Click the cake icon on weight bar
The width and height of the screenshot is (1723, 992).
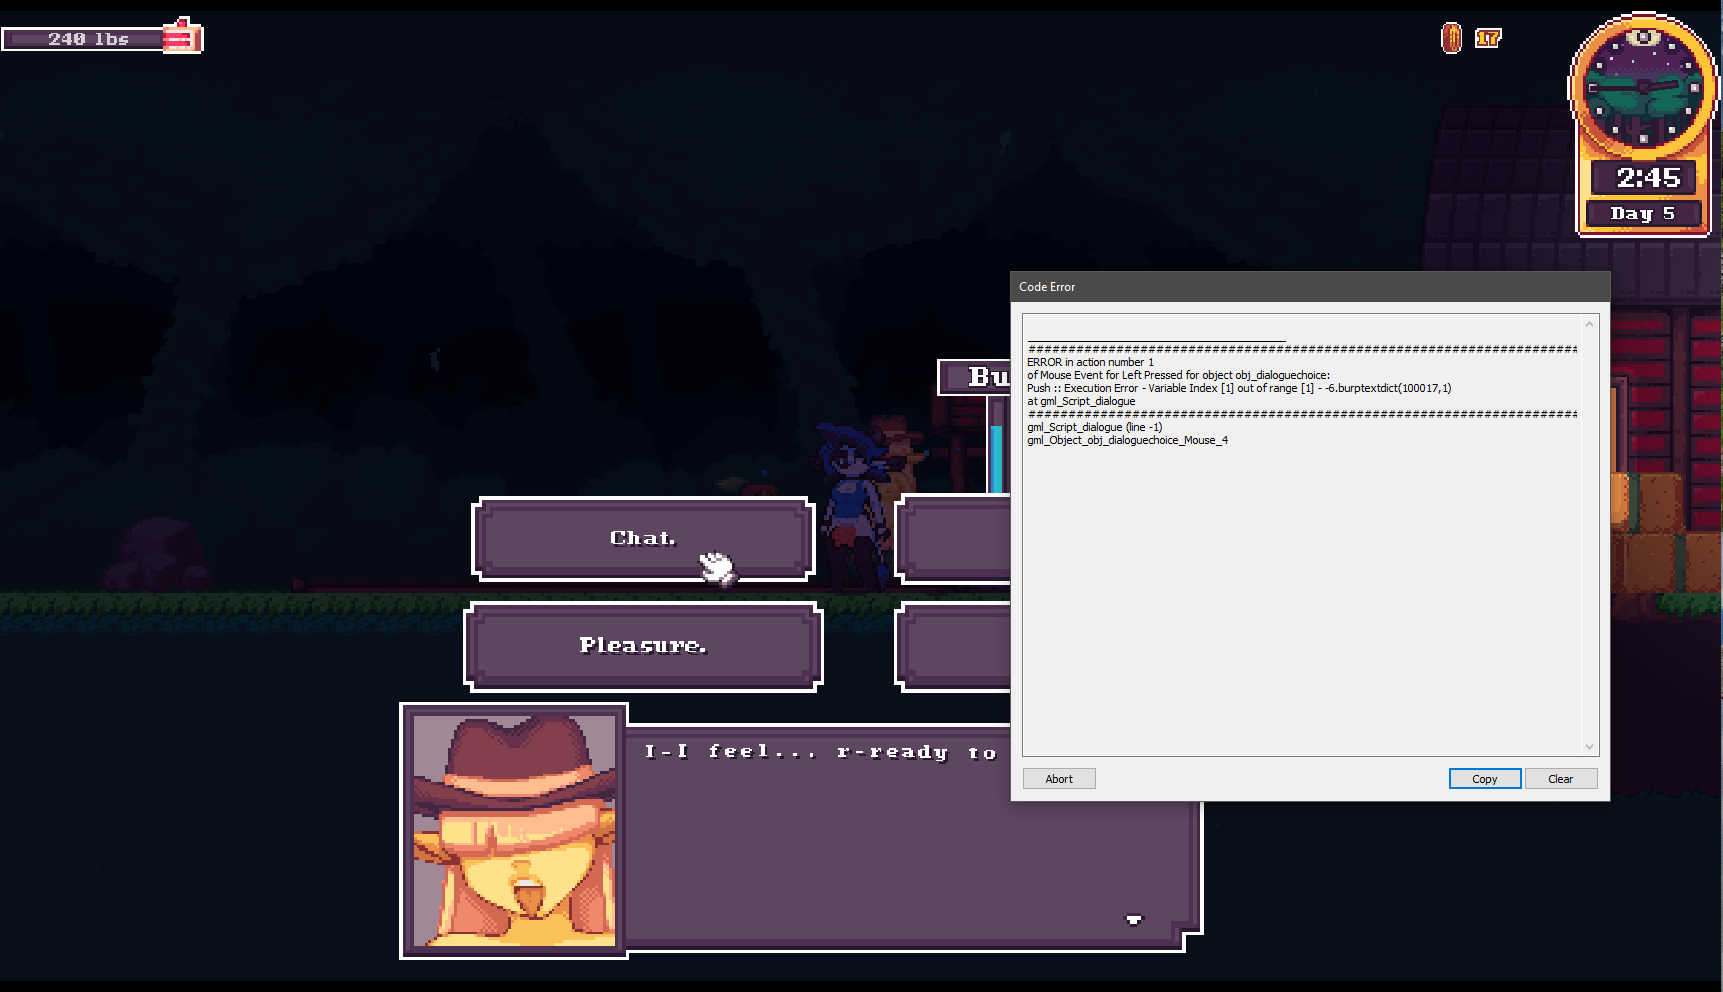pyautogui.click(x=182, y=37)
